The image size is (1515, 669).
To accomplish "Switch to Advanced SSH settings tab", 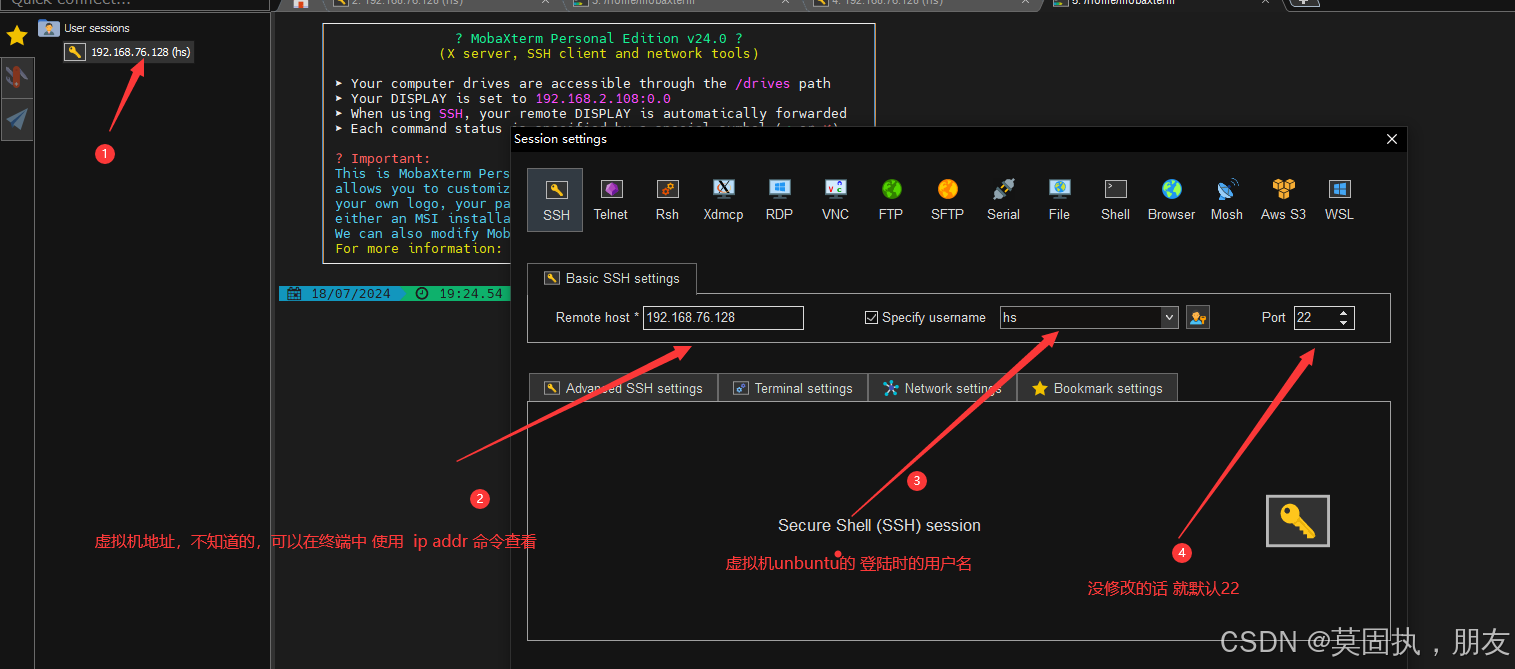I will coord(623,388).
